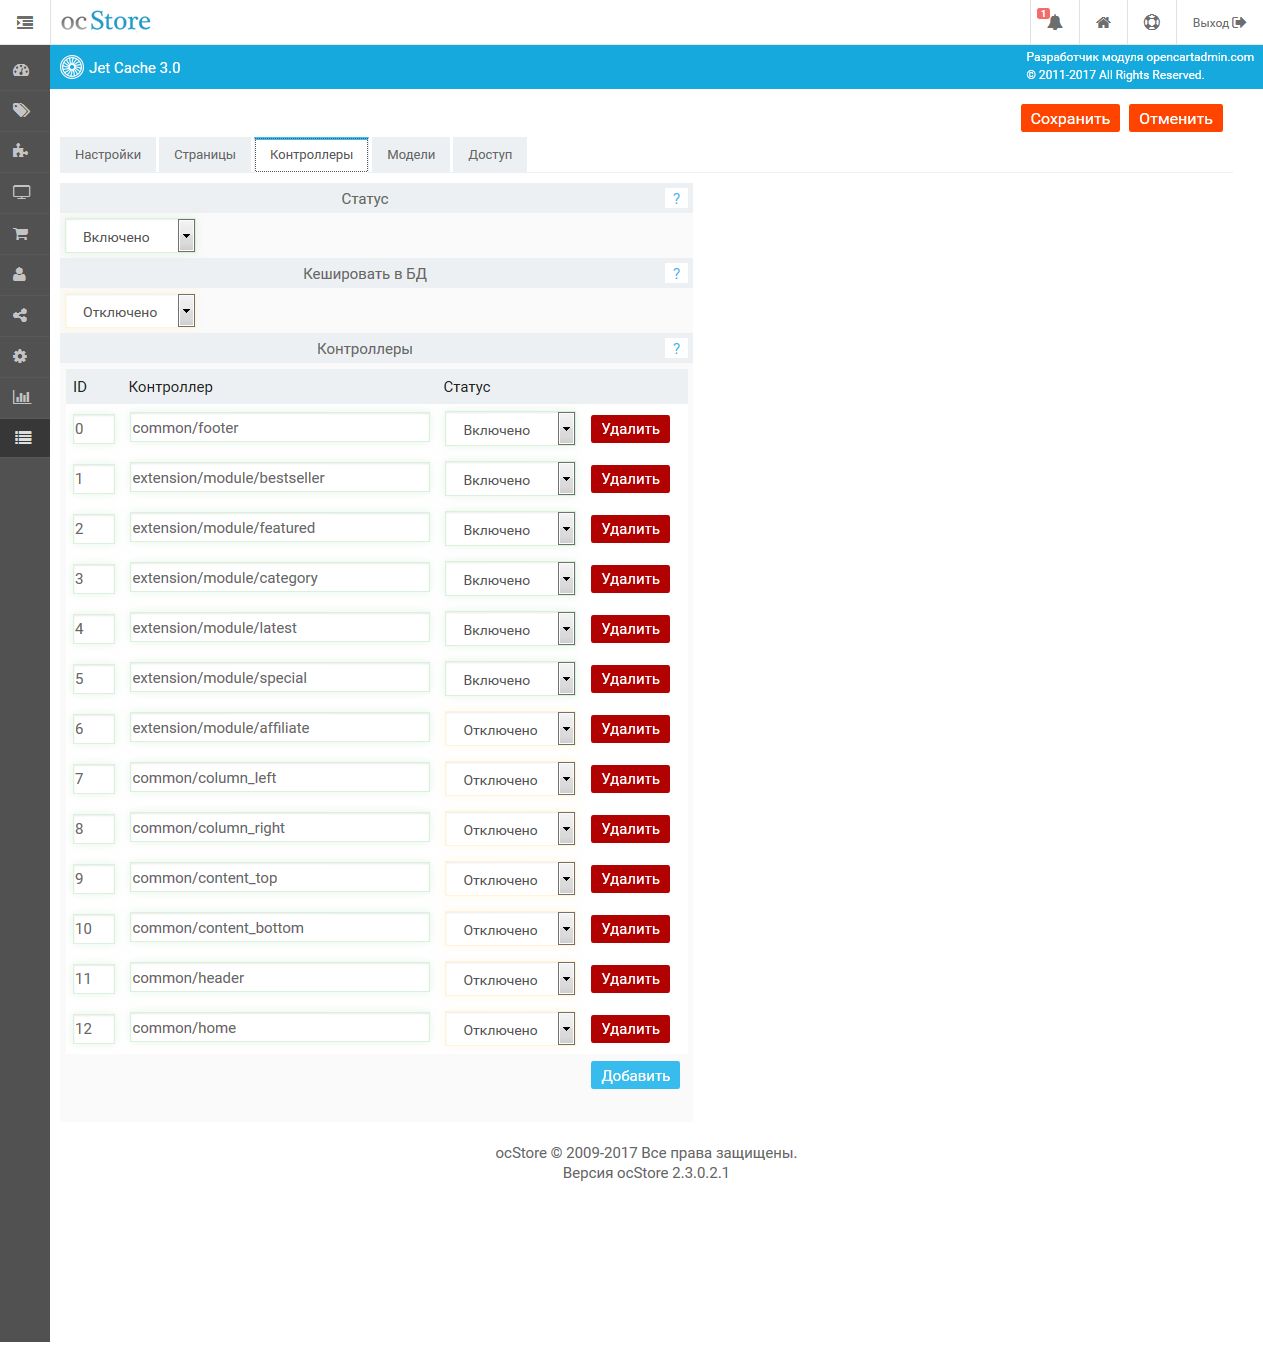Open status dropdown for common/footer
Image resolution: width=1263 pixels, height=1357 pixels.
tap(510, 429)
